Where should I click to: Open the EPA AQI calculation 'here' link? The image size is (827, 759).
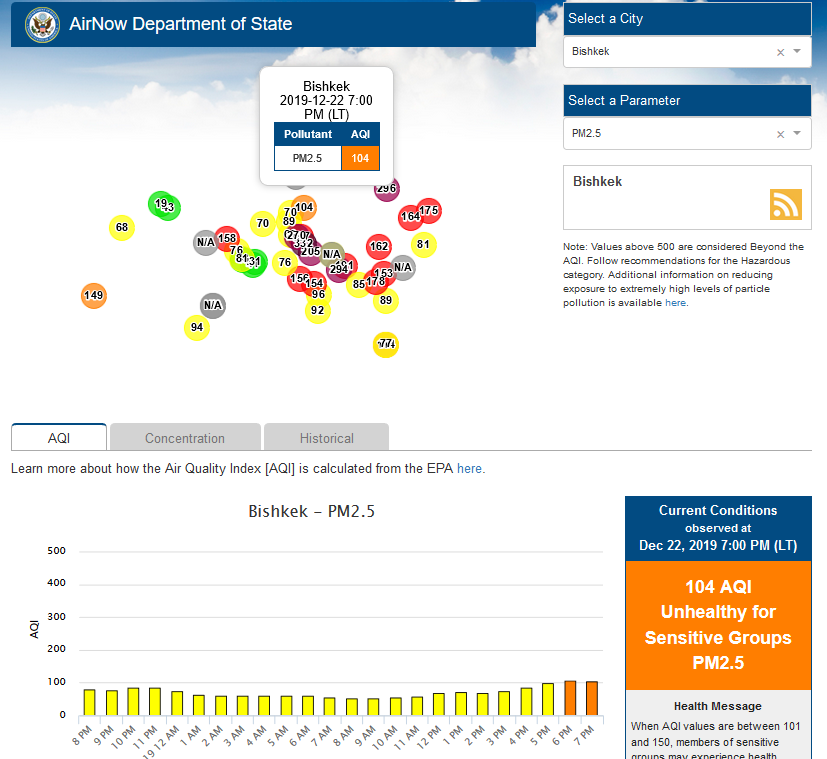pyautogui.click(x=470, y=468)
